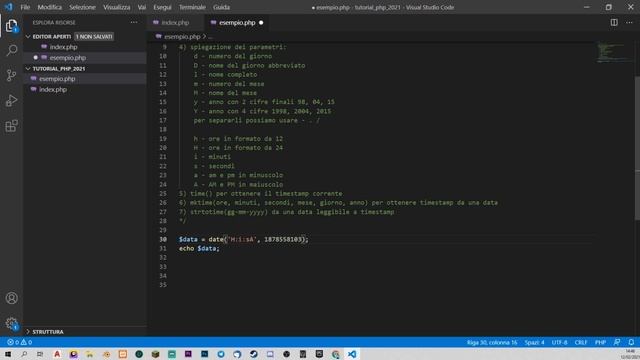This screenshot has height=360, width=640.
Task: Change file encoding UTF-8
Action: click(559, 342)
